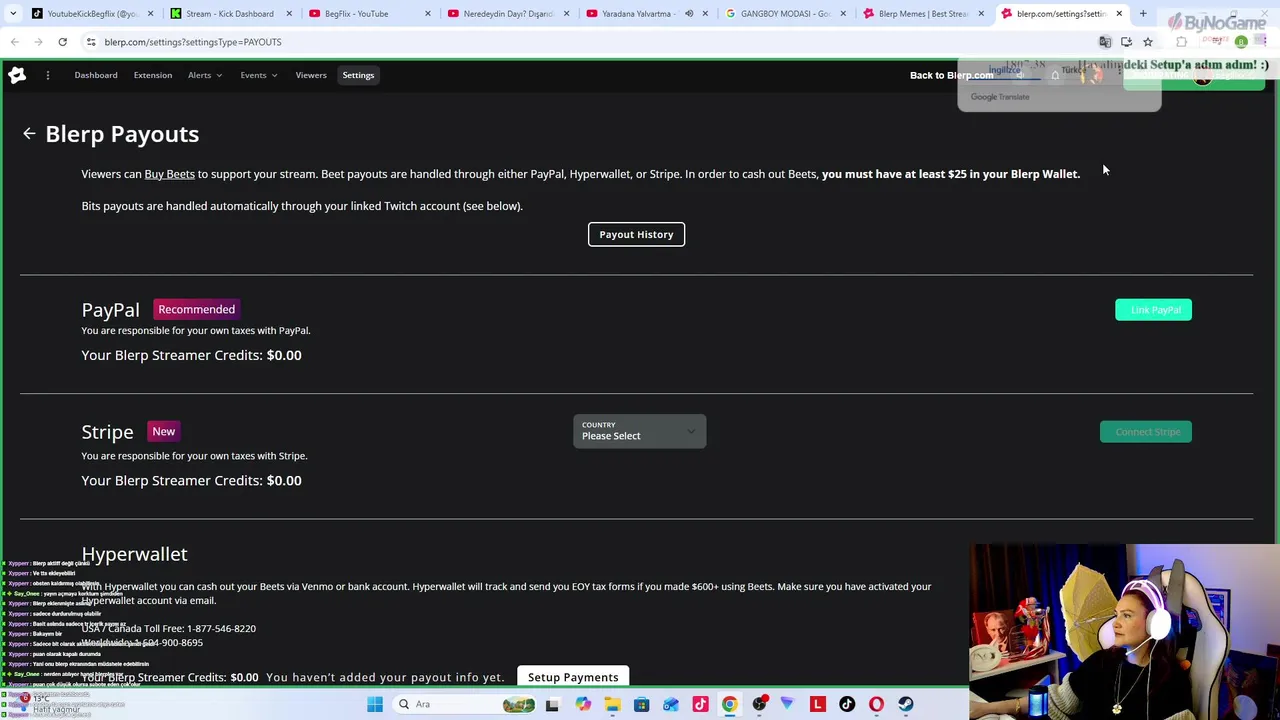Viewport: 1280px width, 720px height.
Task: View site information icon in address bar
Action: tap(91, 42)
